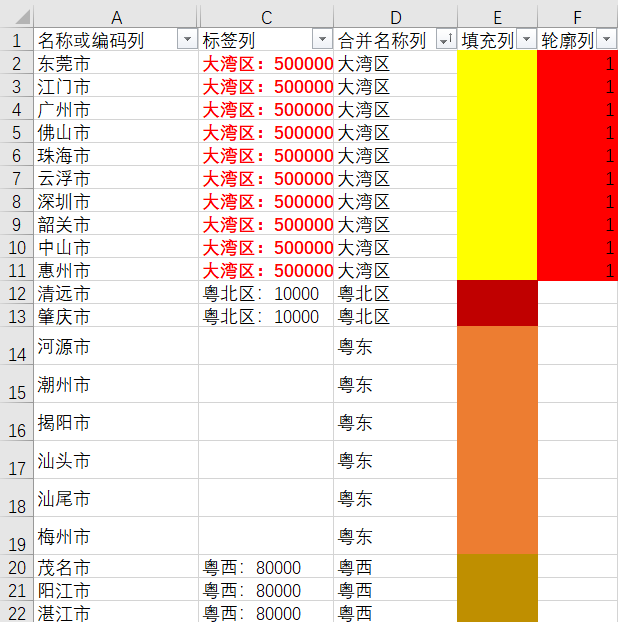Select cell 东莞市

(x=116, y=63)
